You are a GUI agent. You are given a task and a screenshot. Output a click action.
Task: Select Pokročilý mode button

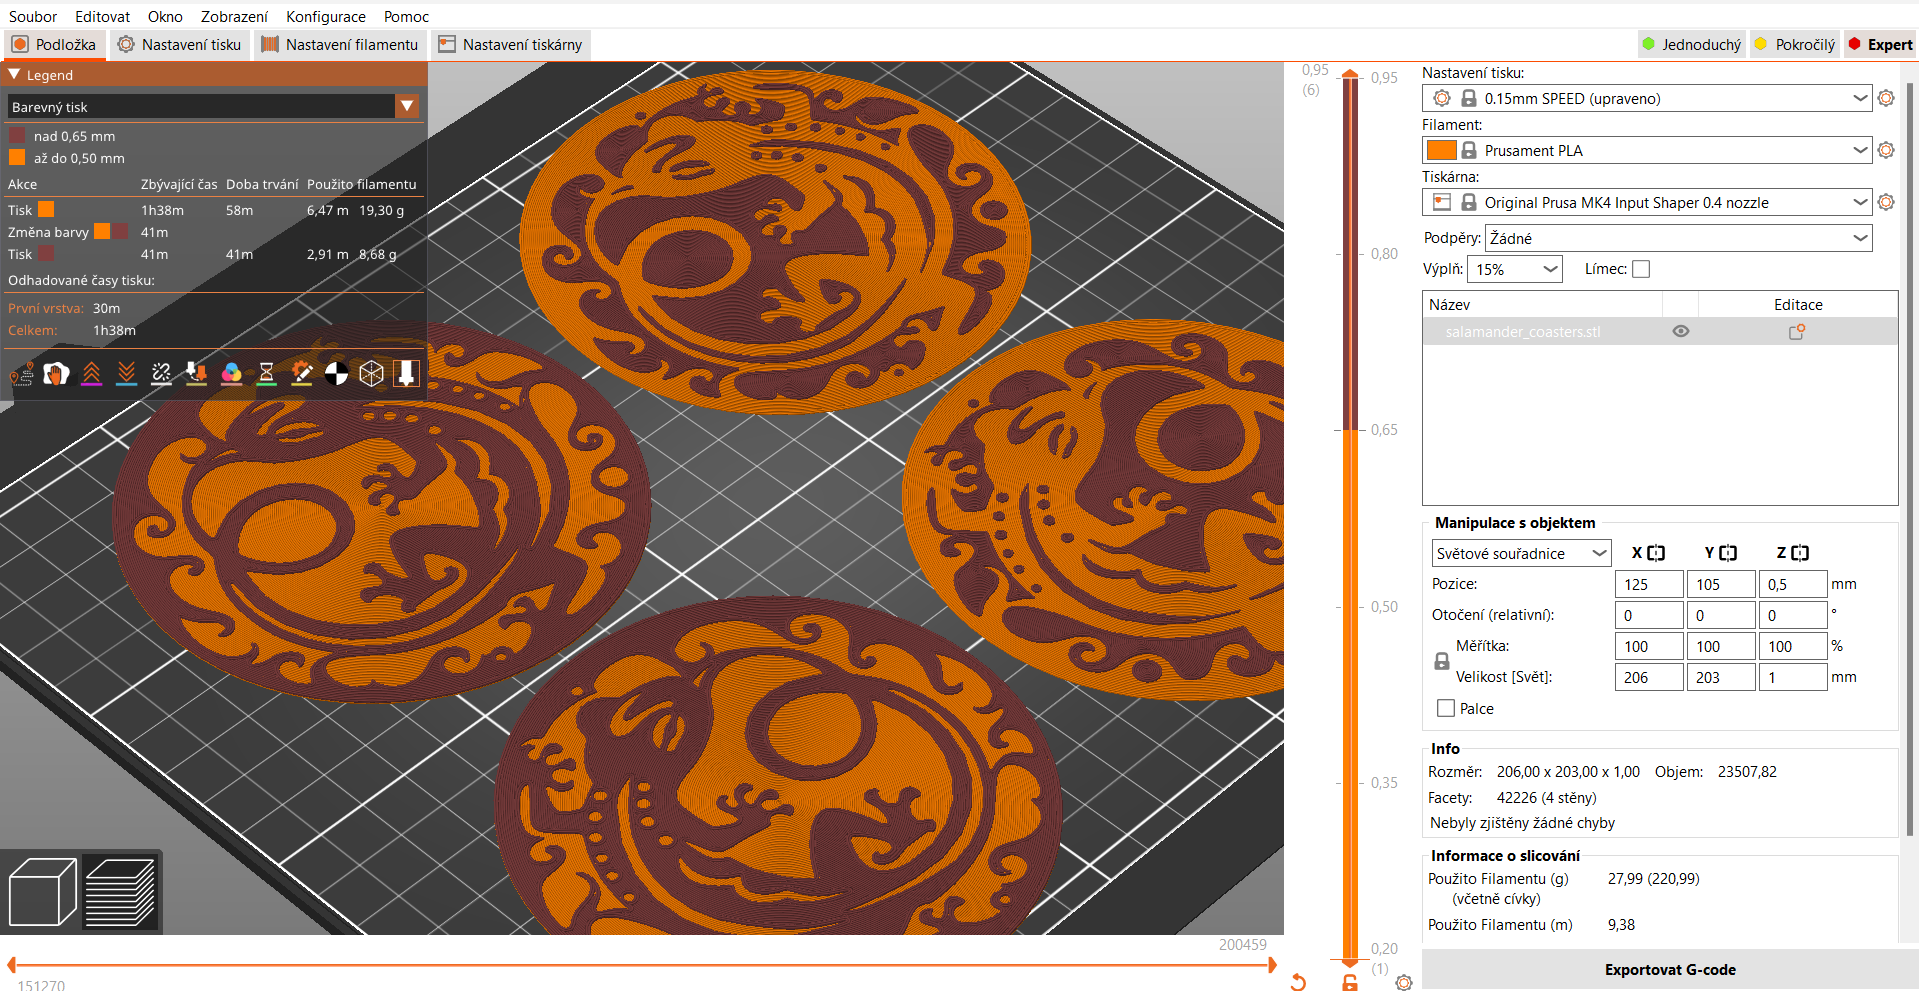point(1795,44)
